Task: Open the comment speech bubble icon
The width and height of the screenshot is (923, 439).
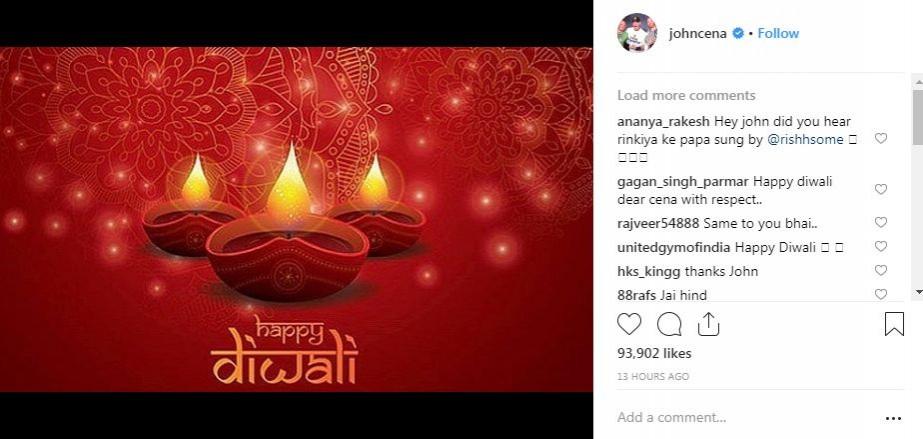Action: coord(669,324)
